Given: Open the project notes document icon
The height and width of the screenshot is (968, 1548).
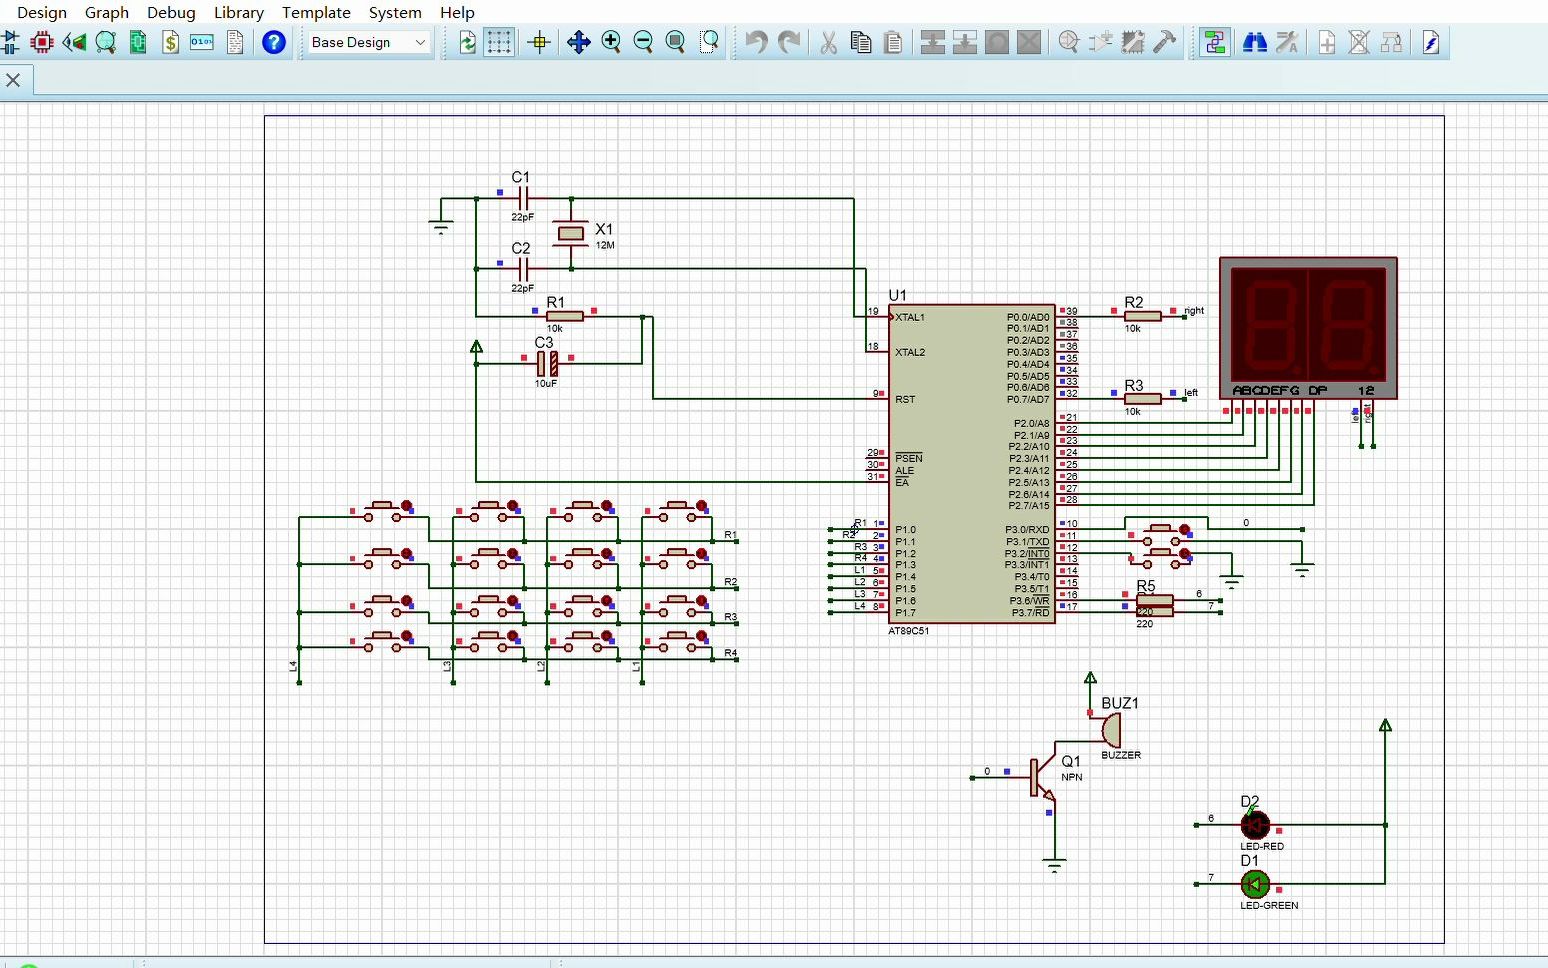Looking at the screenshot, I should pyautogui.click(x=235, y=42).
